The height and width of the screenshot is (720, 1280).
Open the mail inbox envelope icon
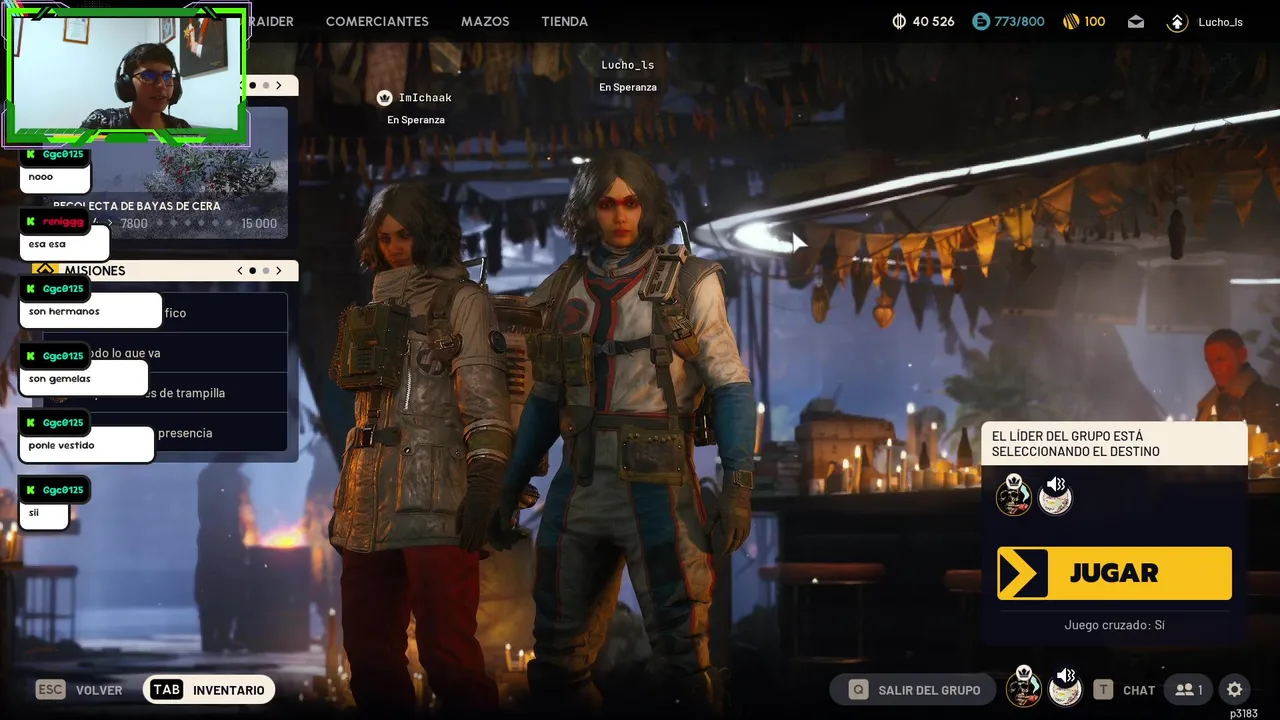[x=1136, y=21]
